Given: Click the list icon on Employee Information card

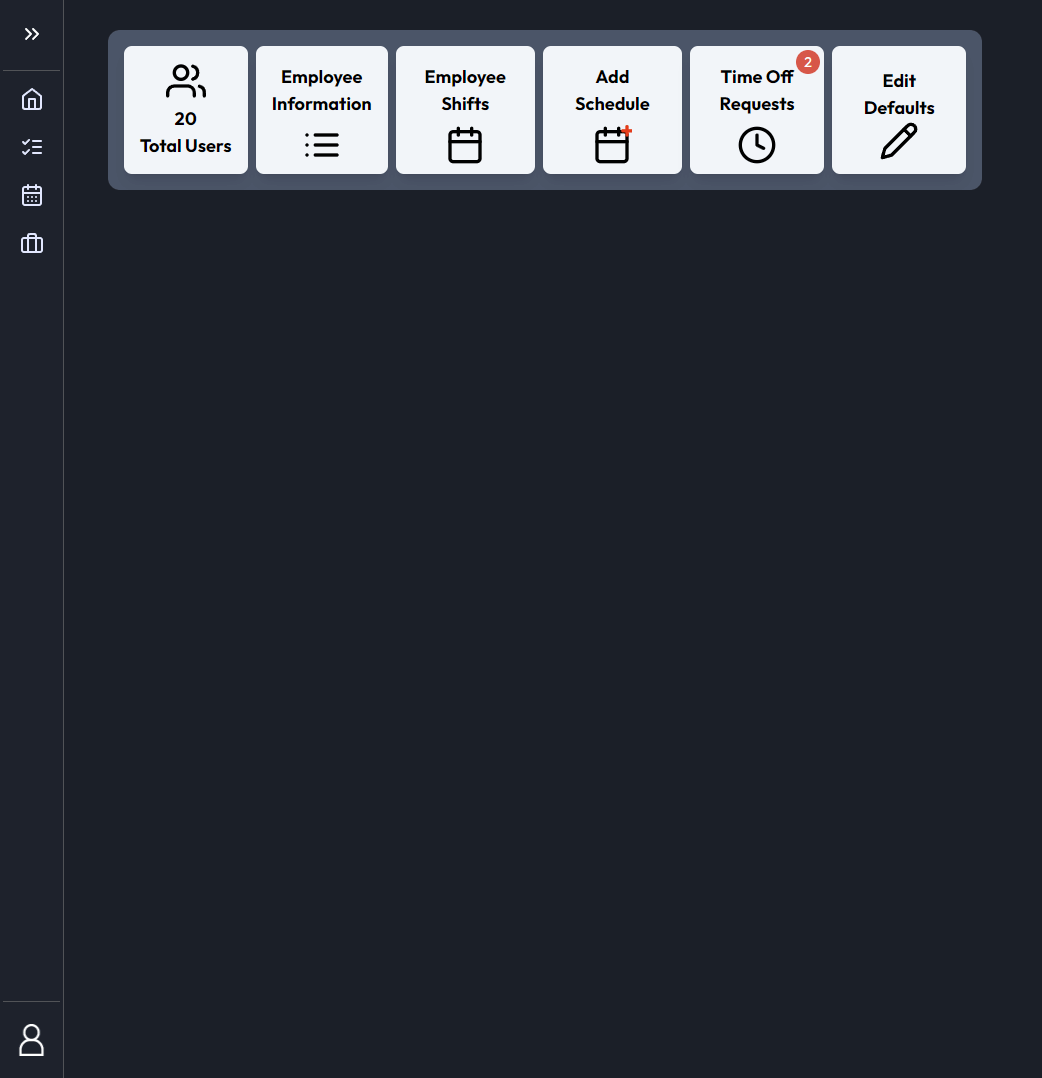Looking at the screenshot, I should pyautogui.click(x=321, y=144).
